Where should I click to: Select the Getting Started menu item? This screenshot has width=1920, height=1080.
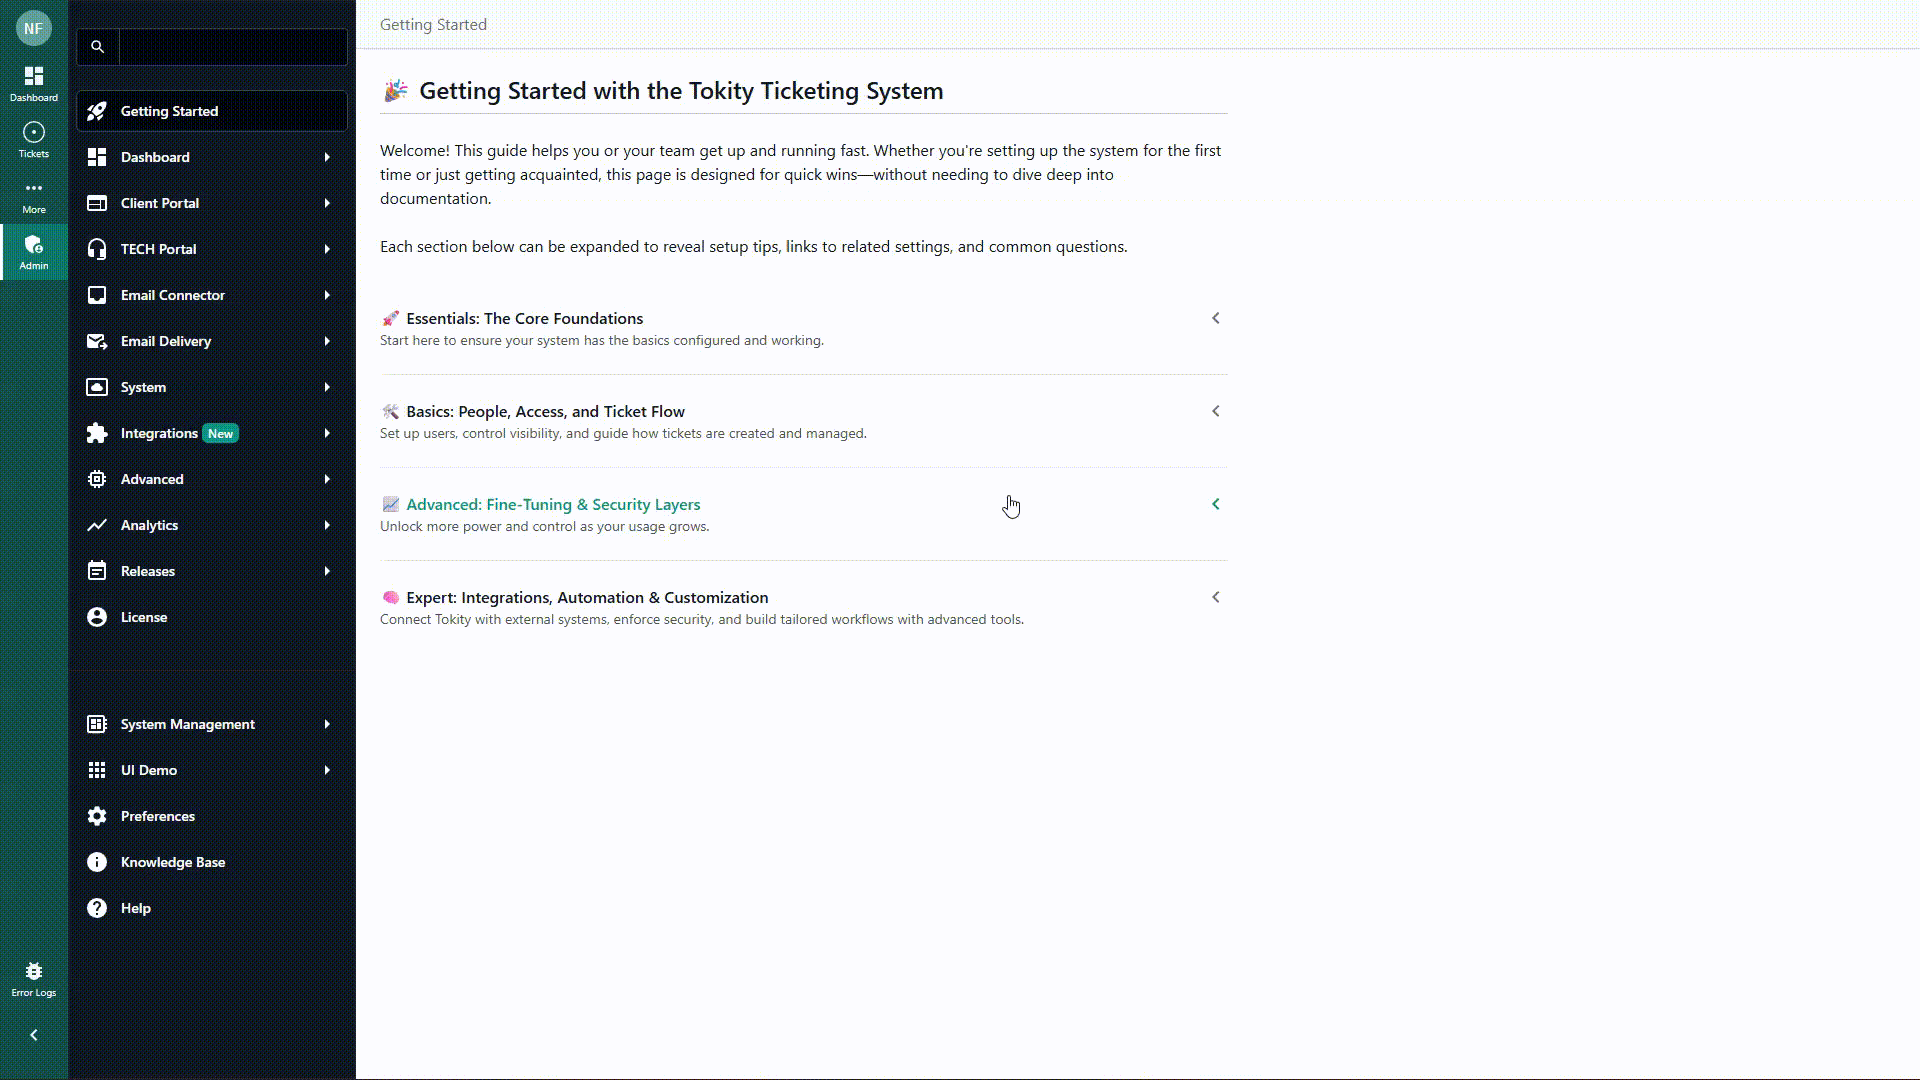tap(169, 111)
